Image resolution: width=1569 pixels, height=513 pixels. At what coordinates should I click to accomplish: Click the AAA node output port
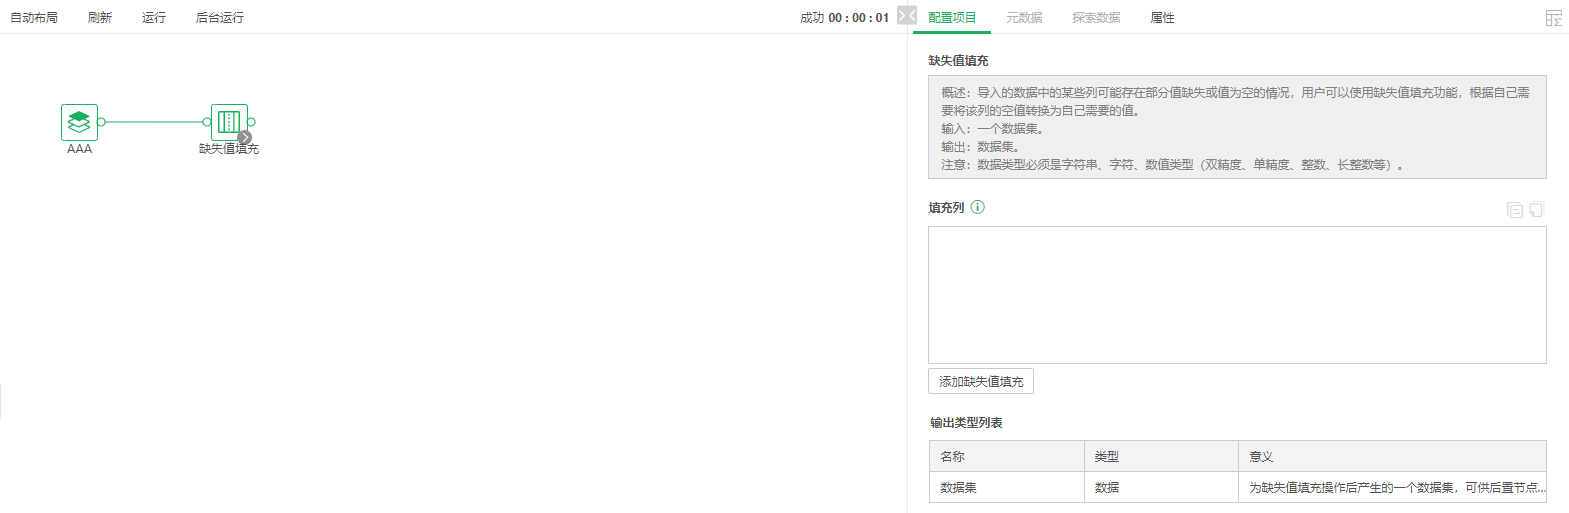click(101, 122)
